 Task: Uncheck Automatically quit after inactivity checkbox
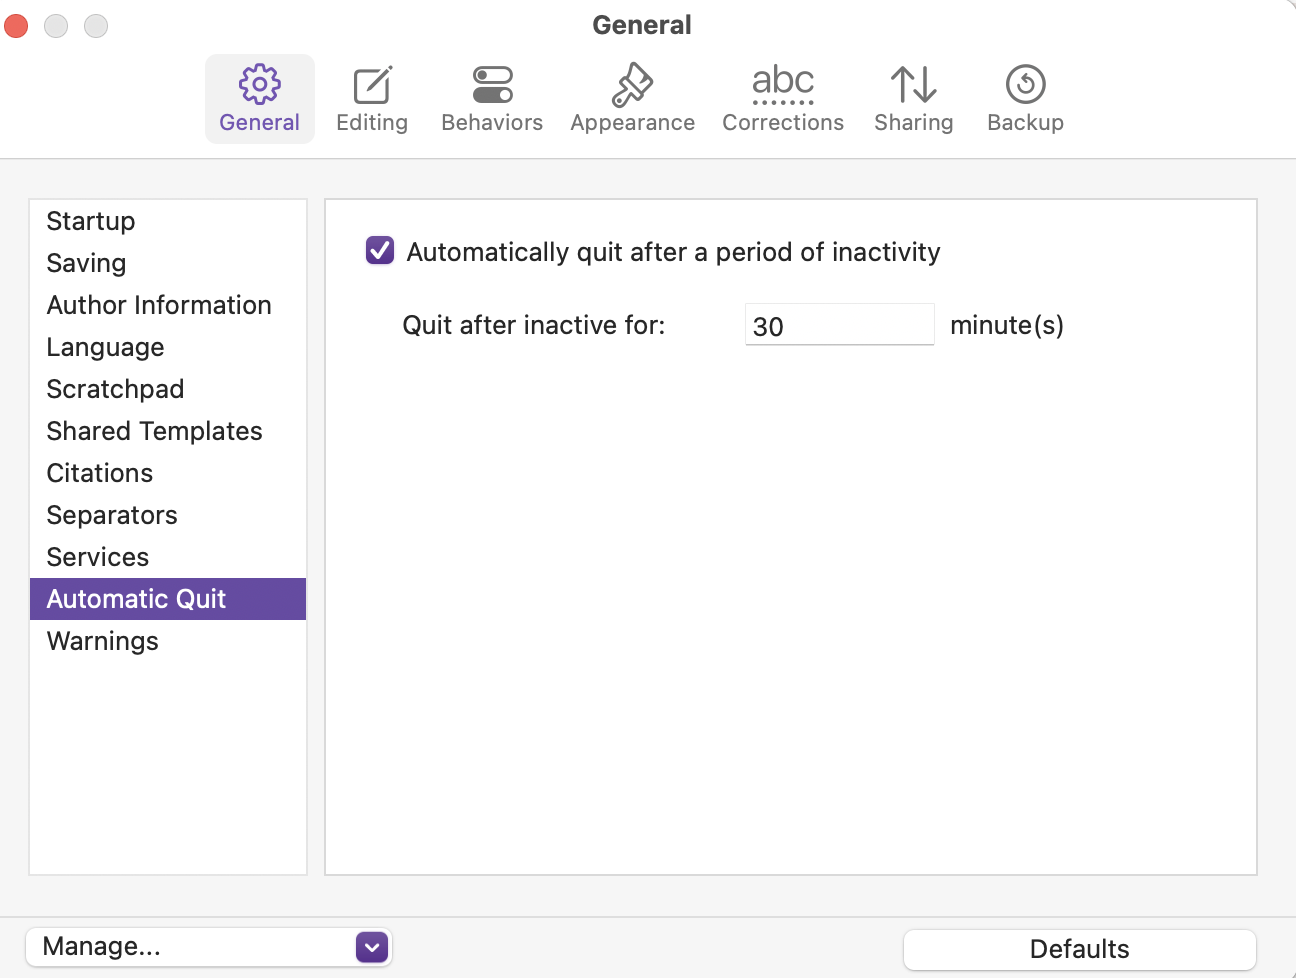click(380, 251)
